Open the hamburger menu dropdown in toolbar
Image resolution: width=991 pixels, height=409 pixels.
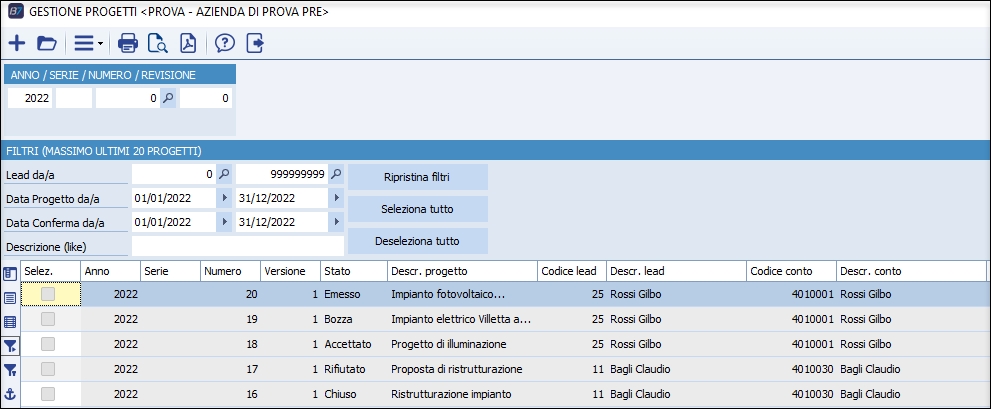pos(88,43)
